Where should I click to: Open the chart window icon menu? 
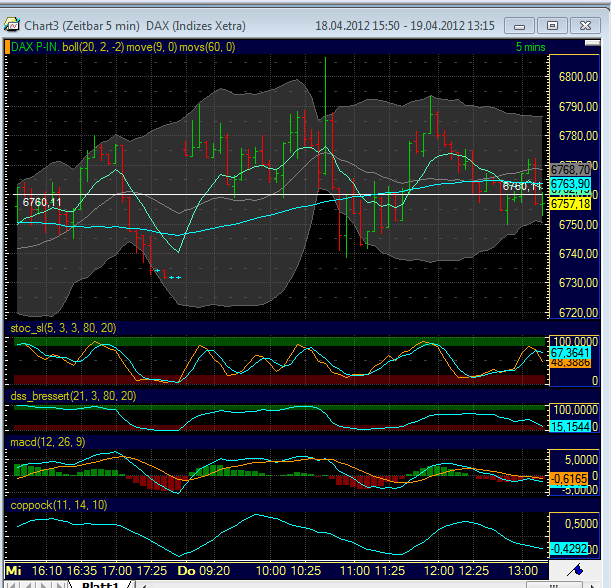[x=12, y=25]
